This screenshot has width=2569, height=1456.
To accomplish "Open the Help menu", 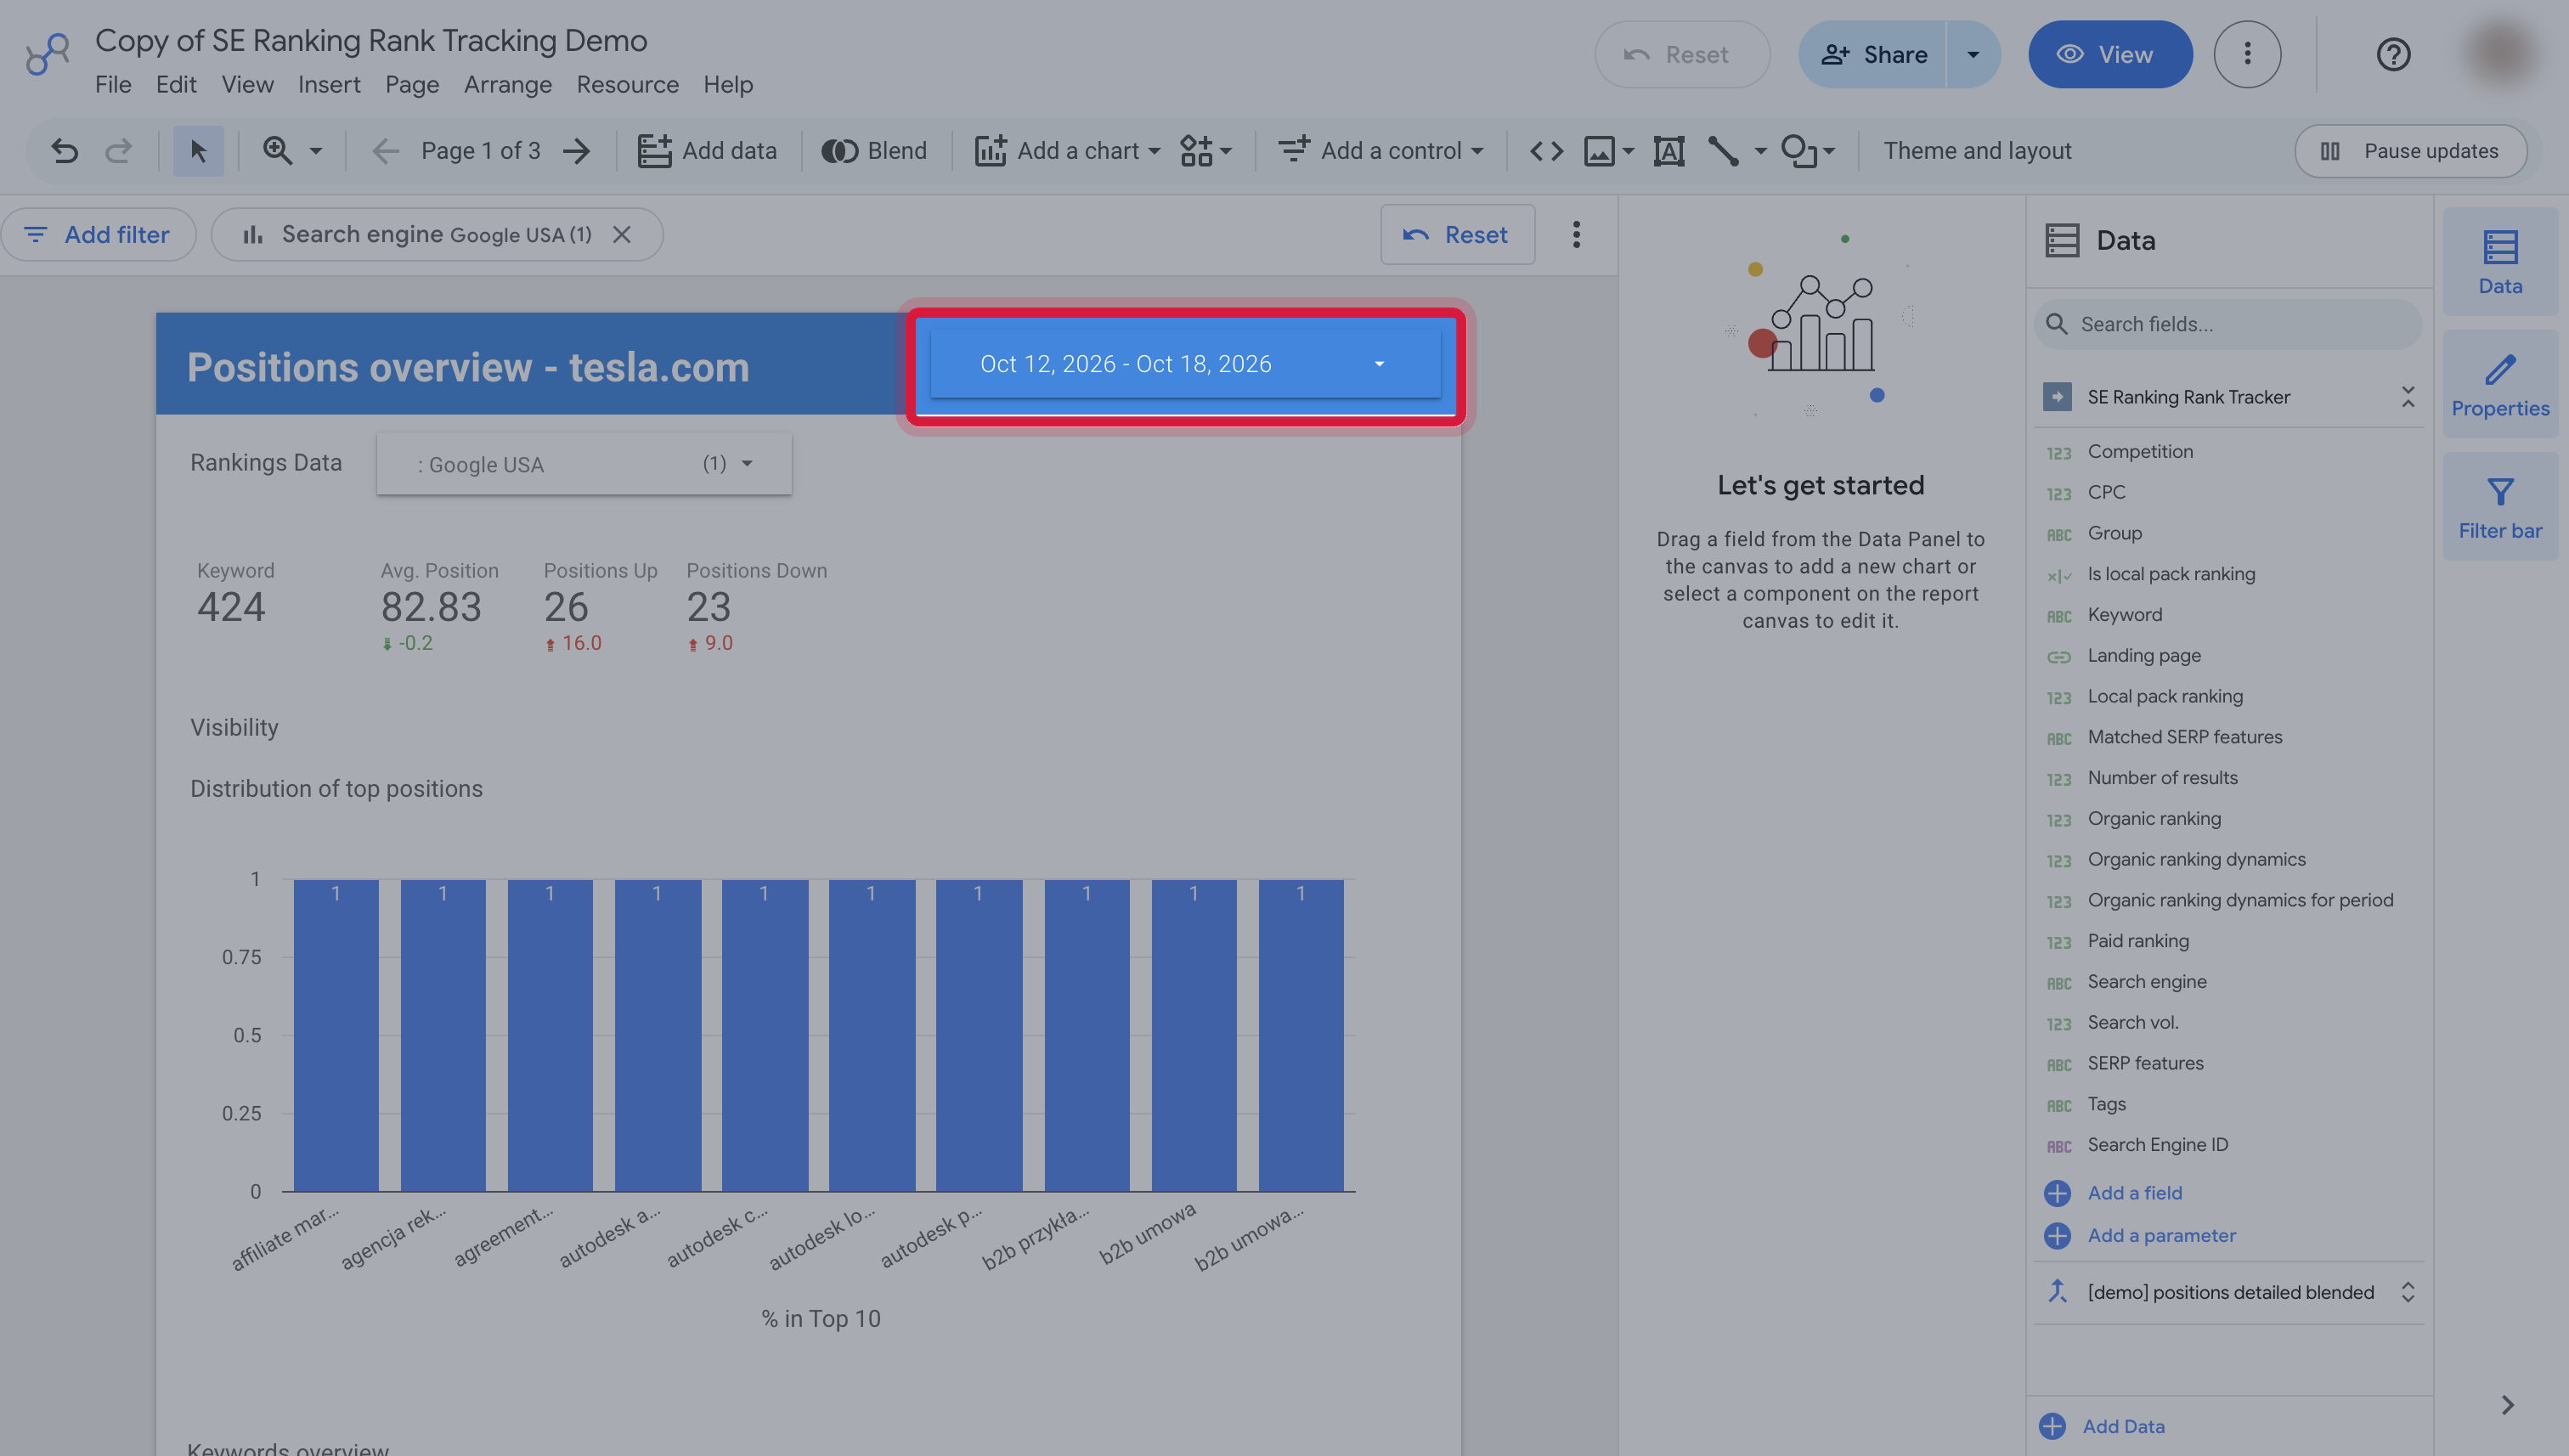I will point(728,85).
